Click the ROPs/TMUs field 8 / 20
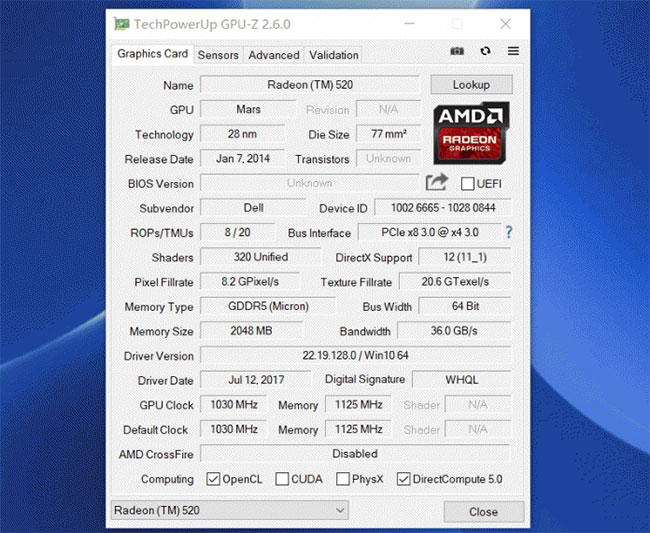Screen dimensions: 650x533 click(238, 232)
